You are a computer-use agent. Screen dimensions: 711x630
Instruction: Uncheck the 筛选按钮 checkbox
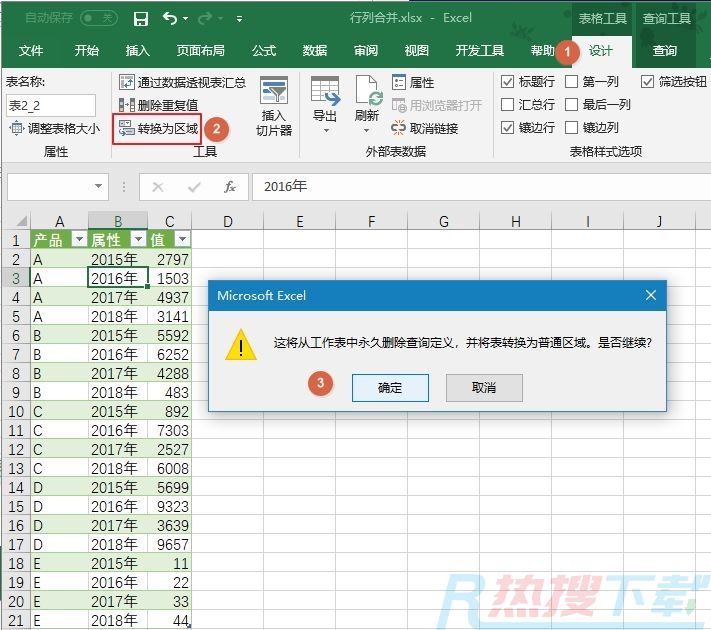647,82
